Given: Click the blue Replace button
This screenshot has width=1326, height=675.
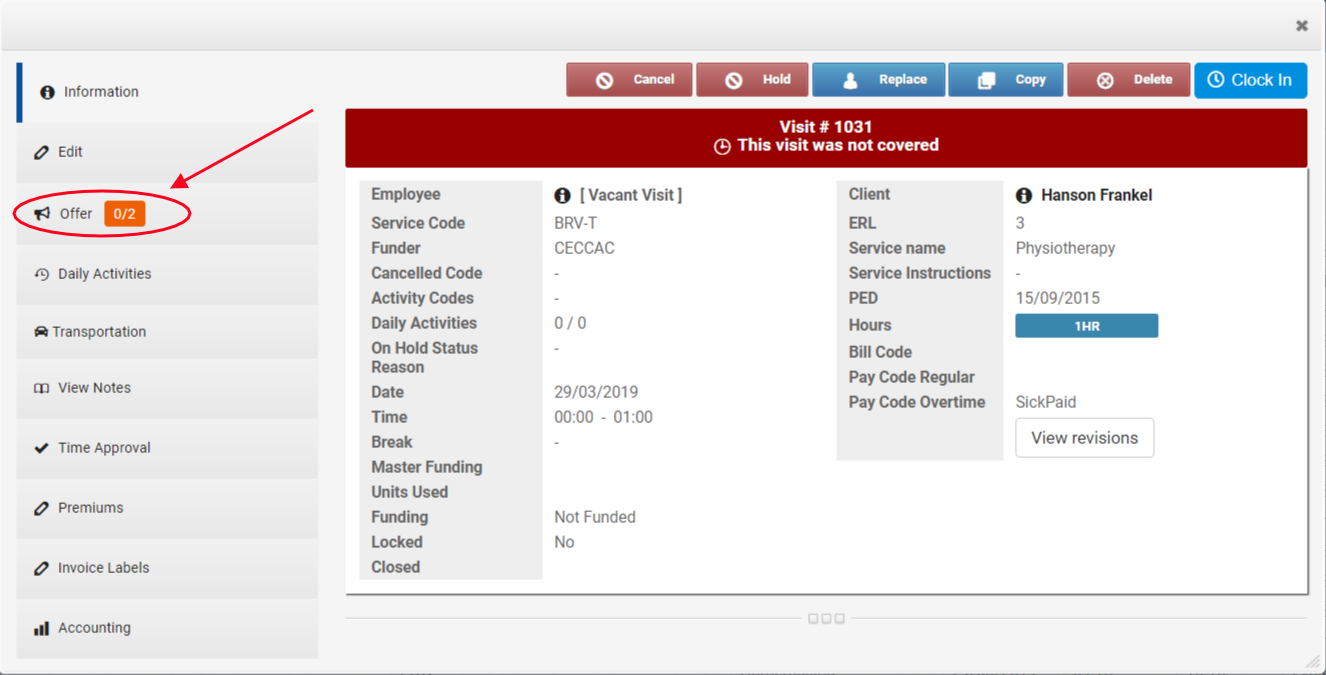Looking at the screenshot, I should pyautogui.click(x=879, y=80).
